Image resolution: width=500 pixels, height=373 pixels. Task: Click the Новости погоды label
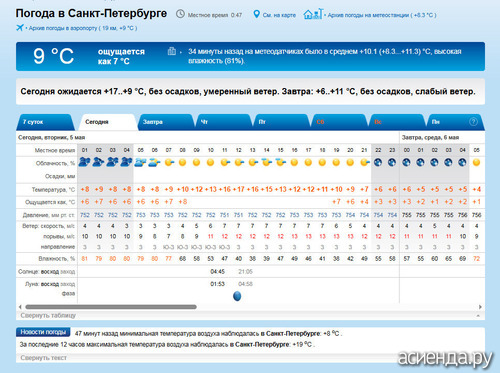[43, 332]
